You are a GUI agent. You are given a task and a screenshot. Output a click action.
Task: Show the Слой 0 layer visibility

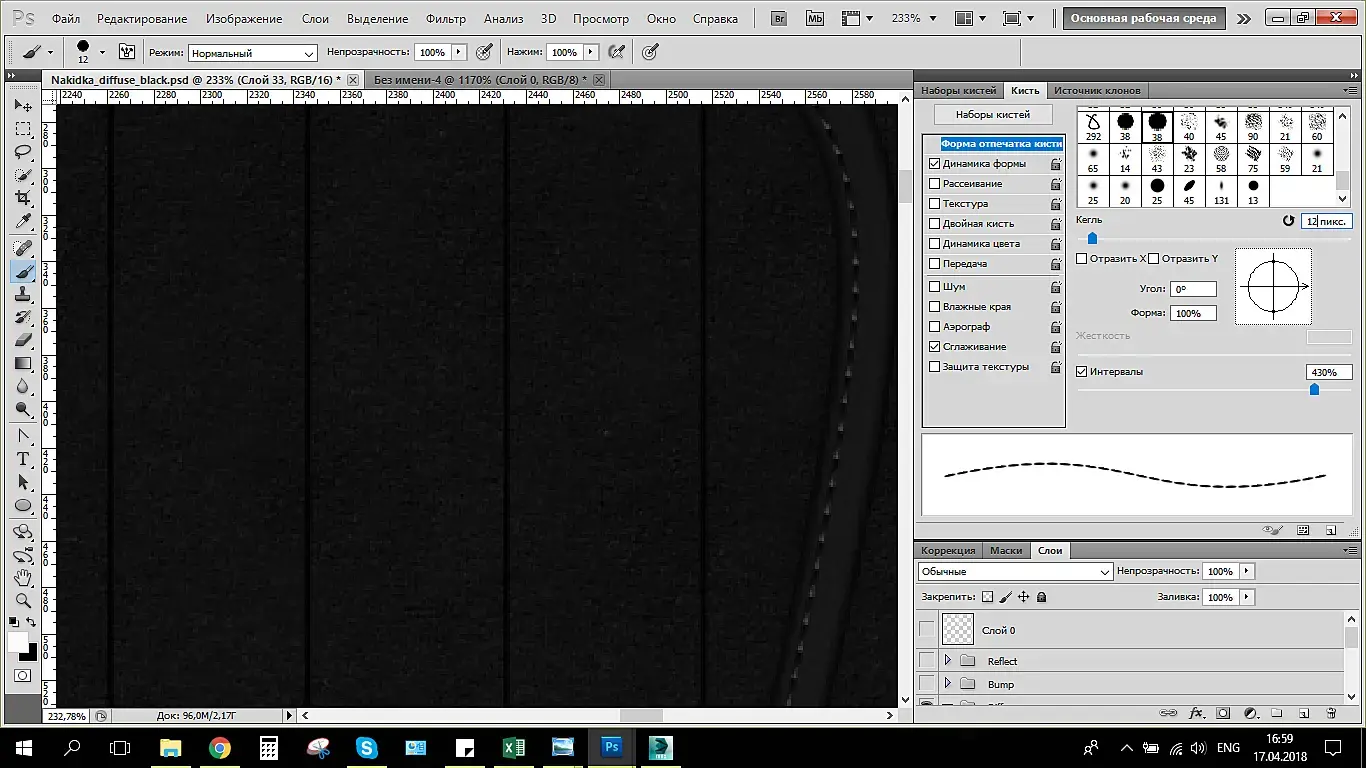[x=927, y=630]
